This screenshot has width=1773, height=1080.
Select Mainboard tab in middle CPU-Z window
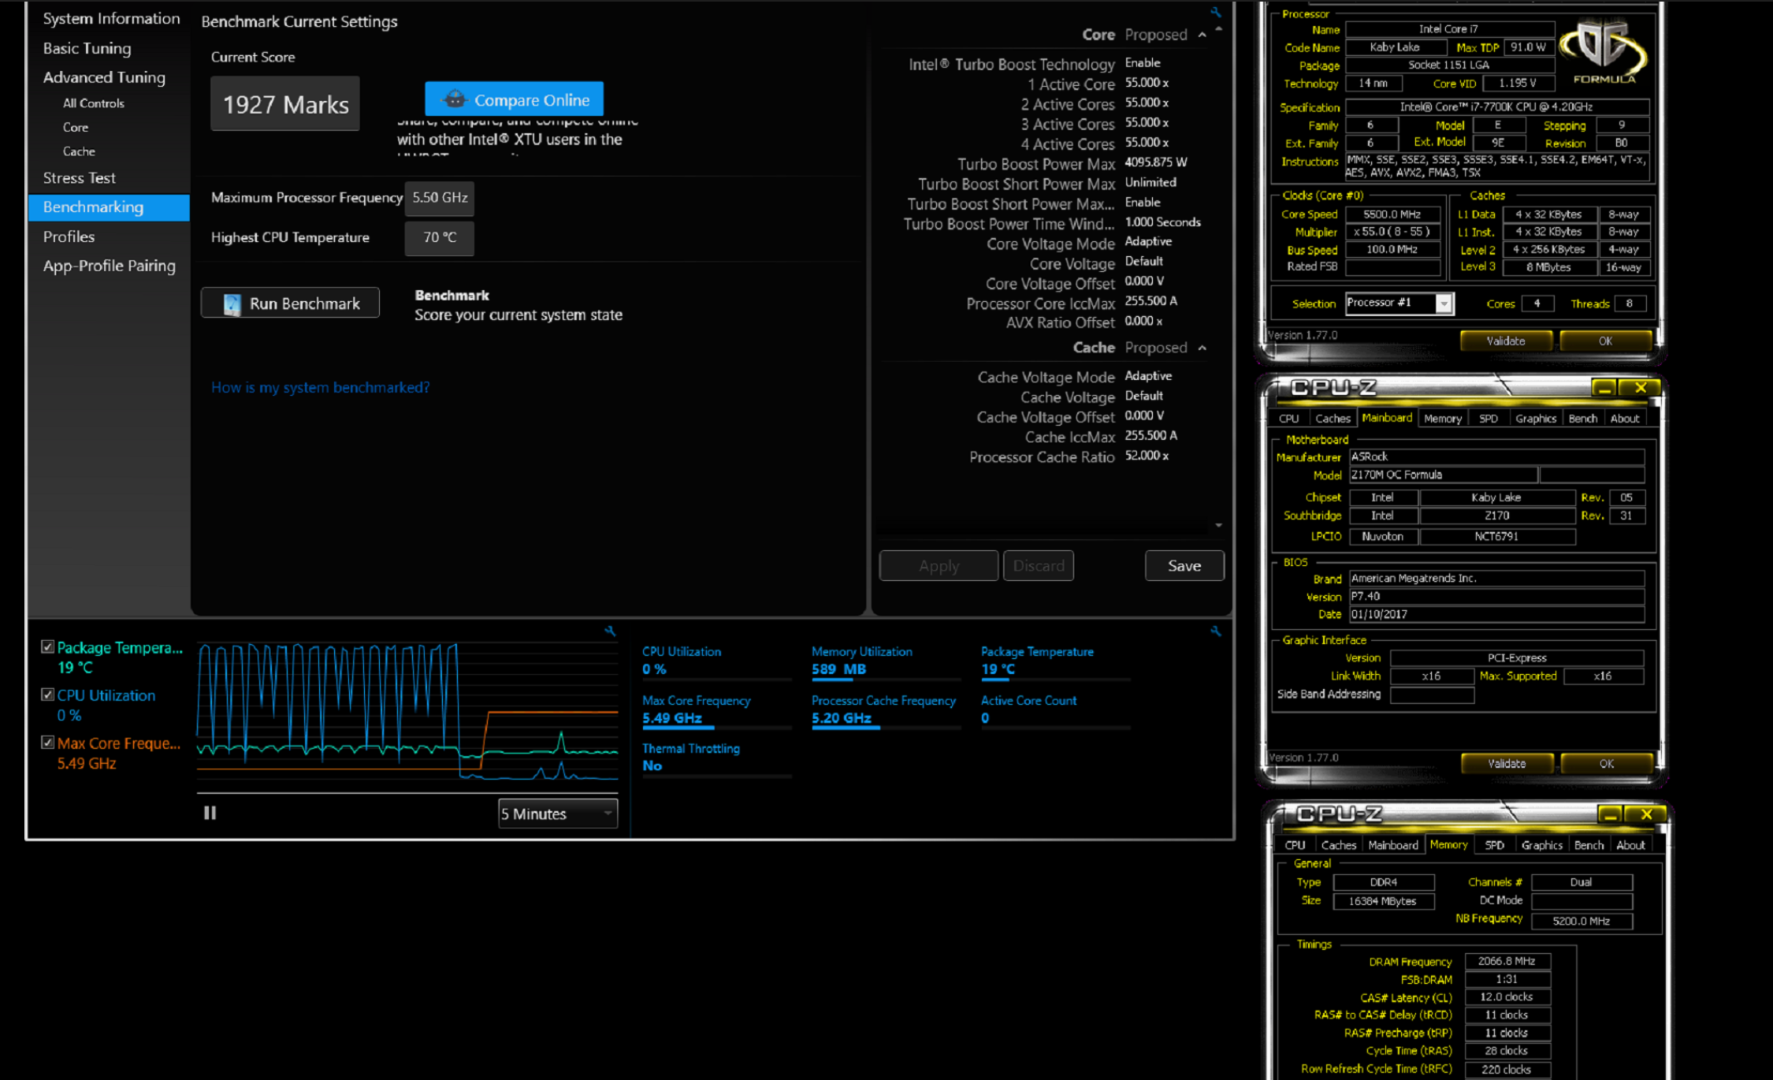[1387, 418]
